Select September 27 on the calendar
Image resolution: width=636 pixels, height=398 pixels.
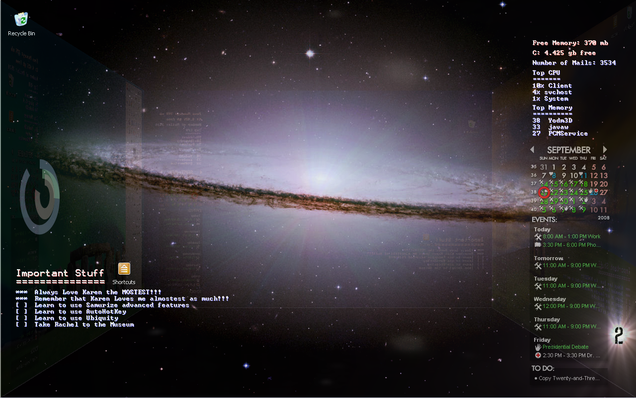(x=604, y=192)
